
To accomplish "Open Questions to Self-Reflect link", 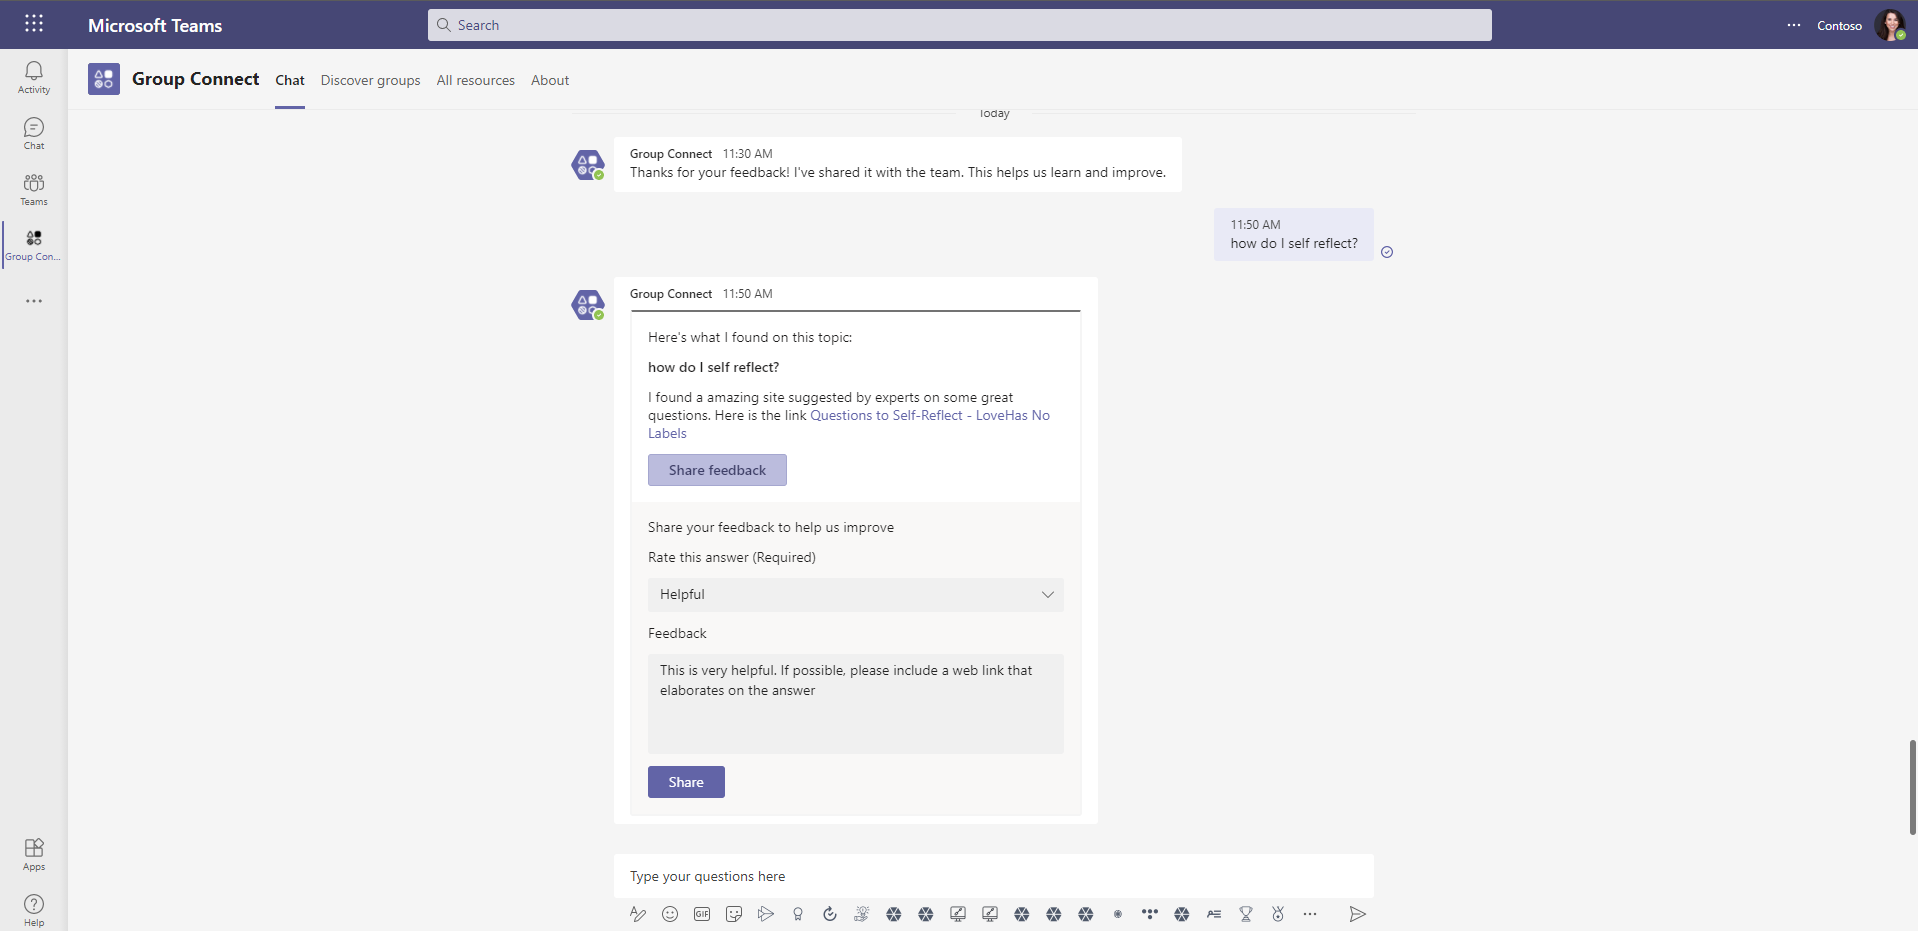I will coord(929,415).
